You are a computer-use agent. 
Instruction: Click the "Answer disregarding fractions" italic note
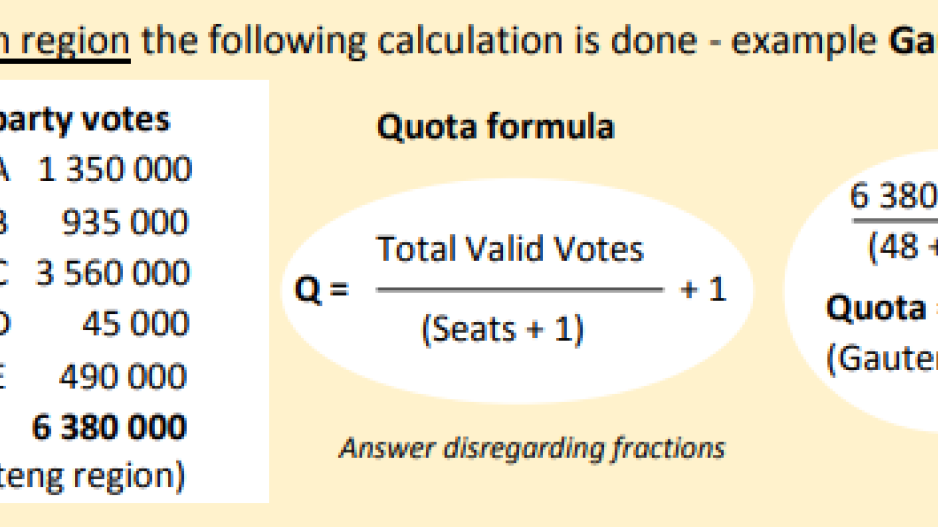[x=532, y=447]
